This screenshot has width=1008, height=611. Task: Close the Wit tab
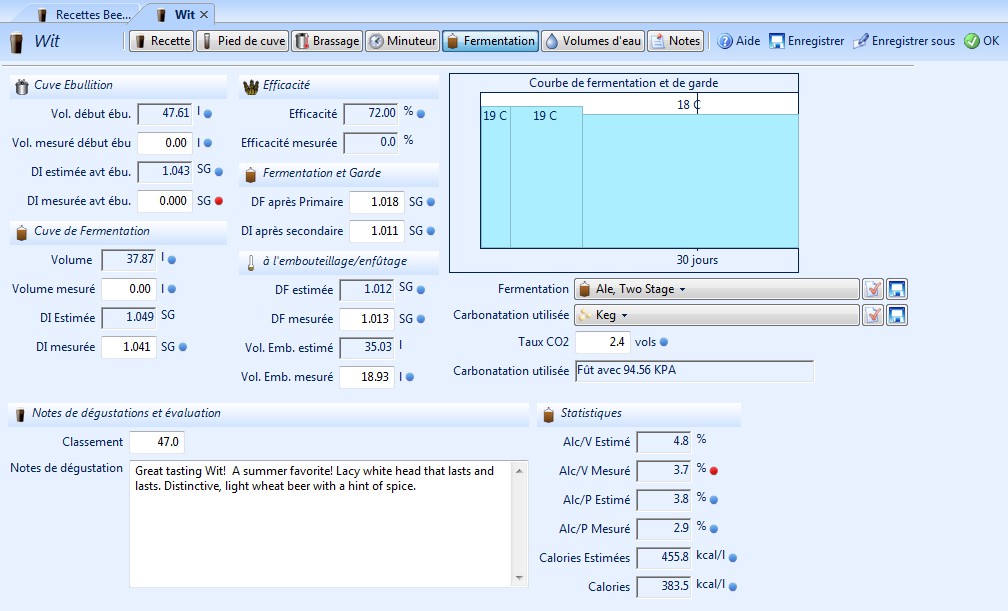coord(205,15)
